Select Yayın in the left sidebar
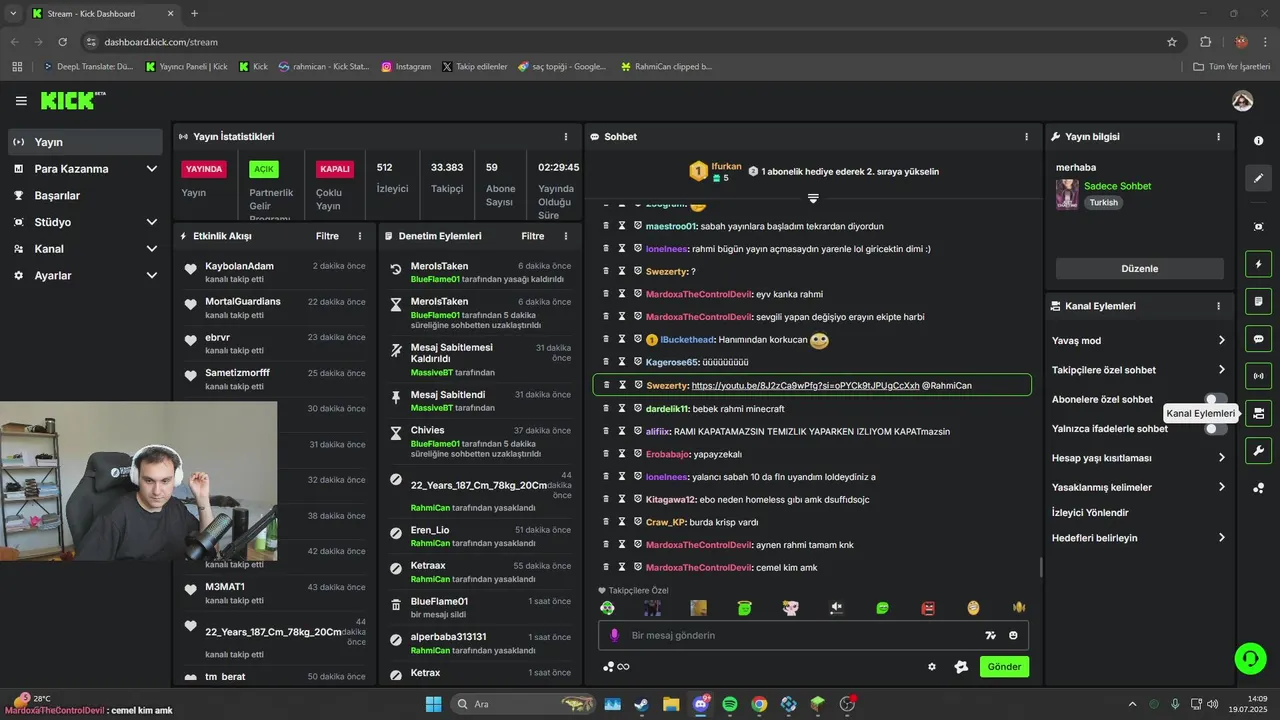This screenshot has width=1280, height=720. pyautogui.click(x=85, y=142)
